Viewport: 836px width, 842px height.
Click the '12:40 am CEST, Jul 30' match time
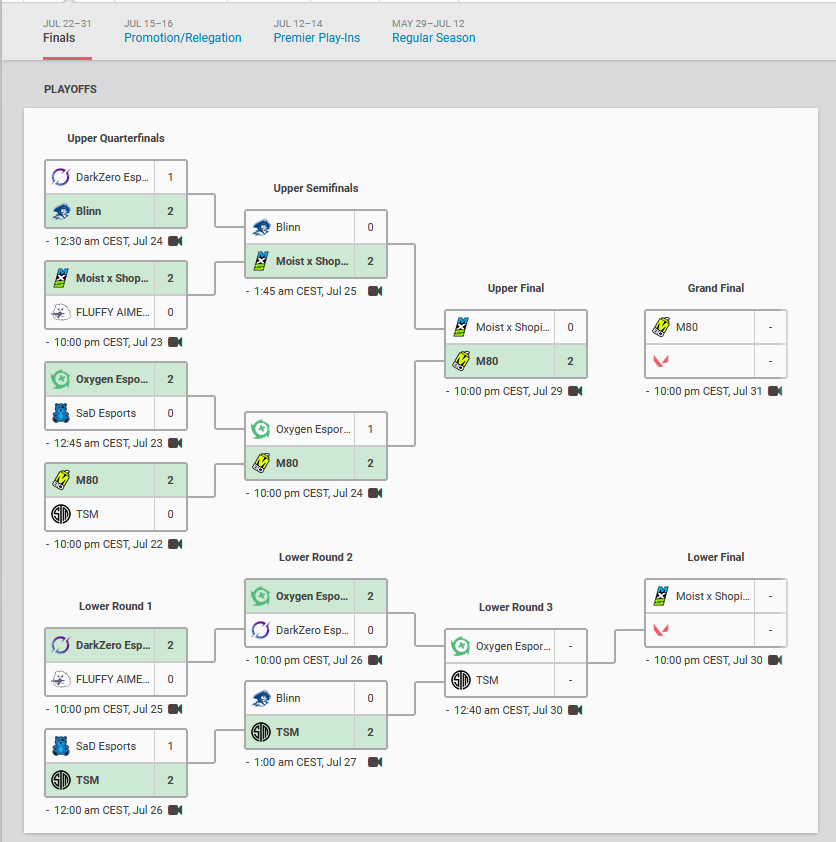coord(508,710)
